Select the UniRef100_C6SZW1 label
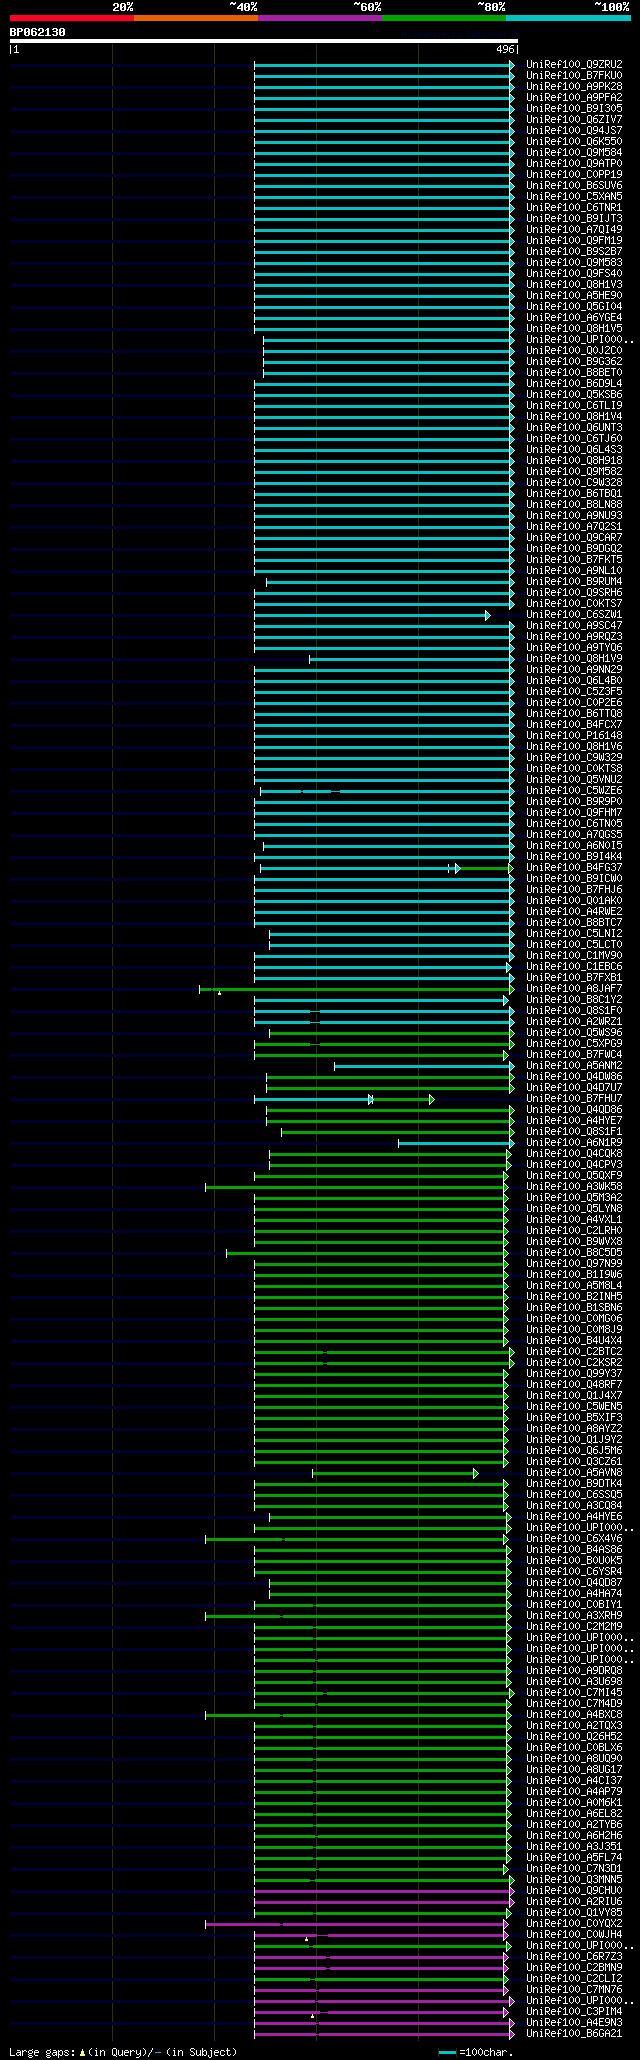 point(574,614)
